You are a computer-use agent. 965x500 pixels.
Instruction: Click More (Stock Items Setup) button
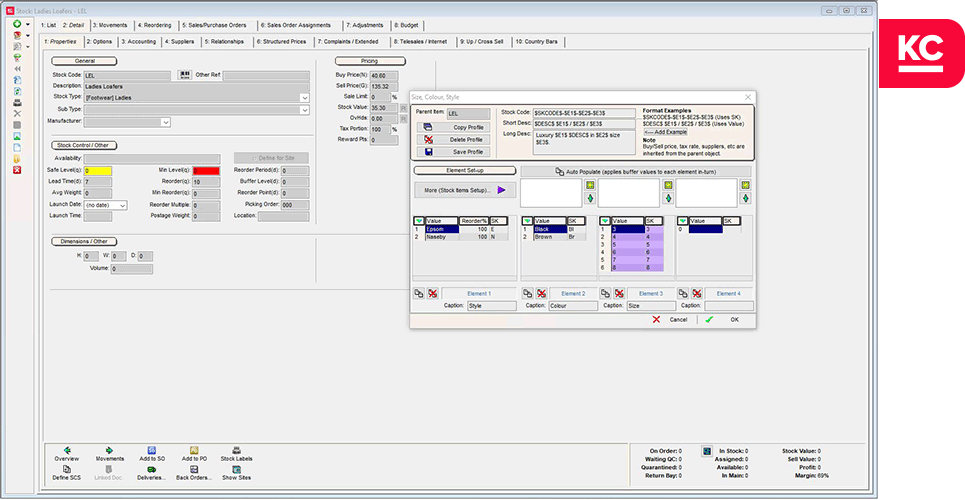pyautogui.click(x=465, y=190)
